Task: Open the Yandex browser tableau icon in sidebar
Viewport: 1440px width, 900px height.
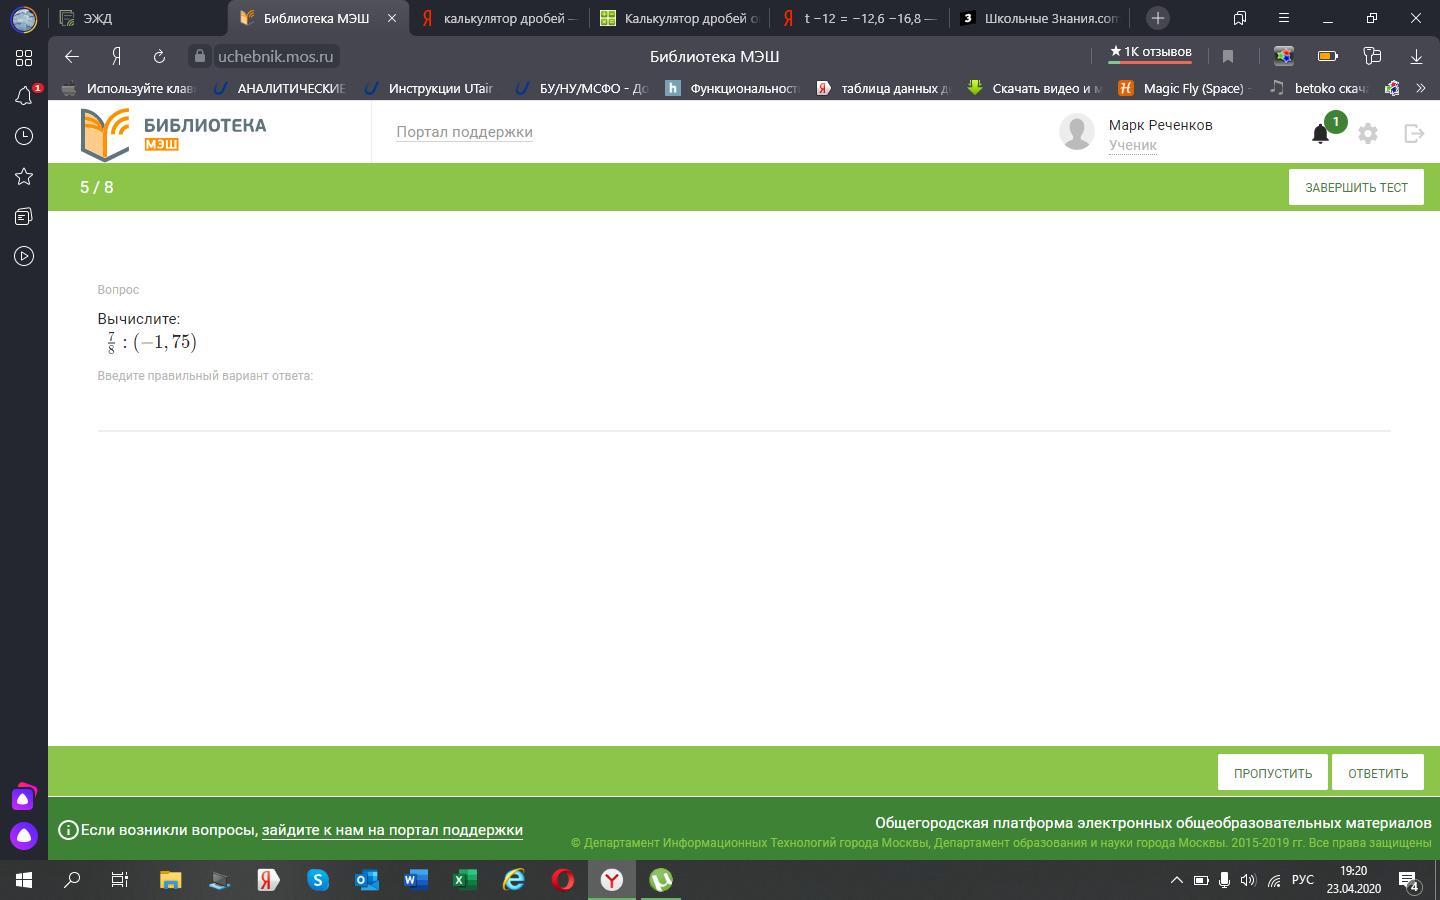Action: click(x=24, y=58)
